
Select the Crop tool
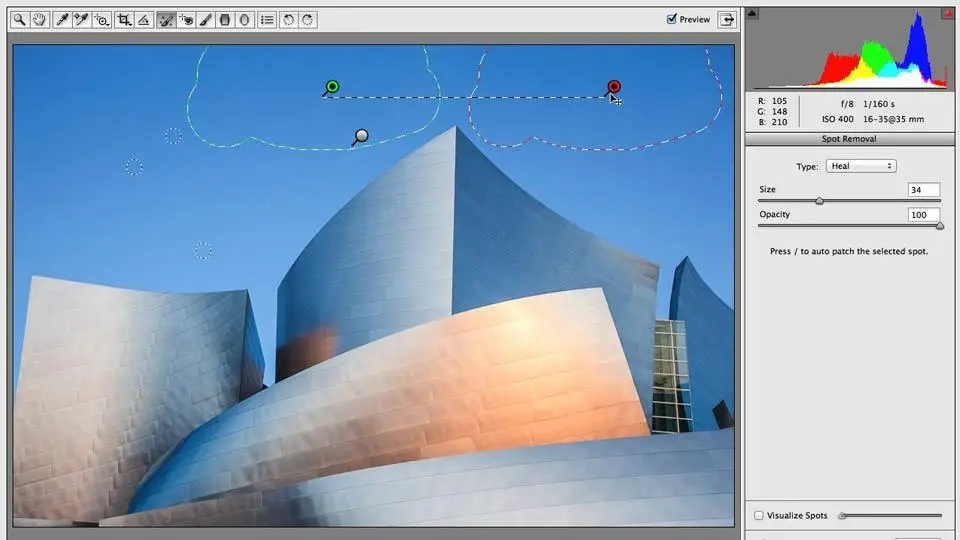(124, 20)
